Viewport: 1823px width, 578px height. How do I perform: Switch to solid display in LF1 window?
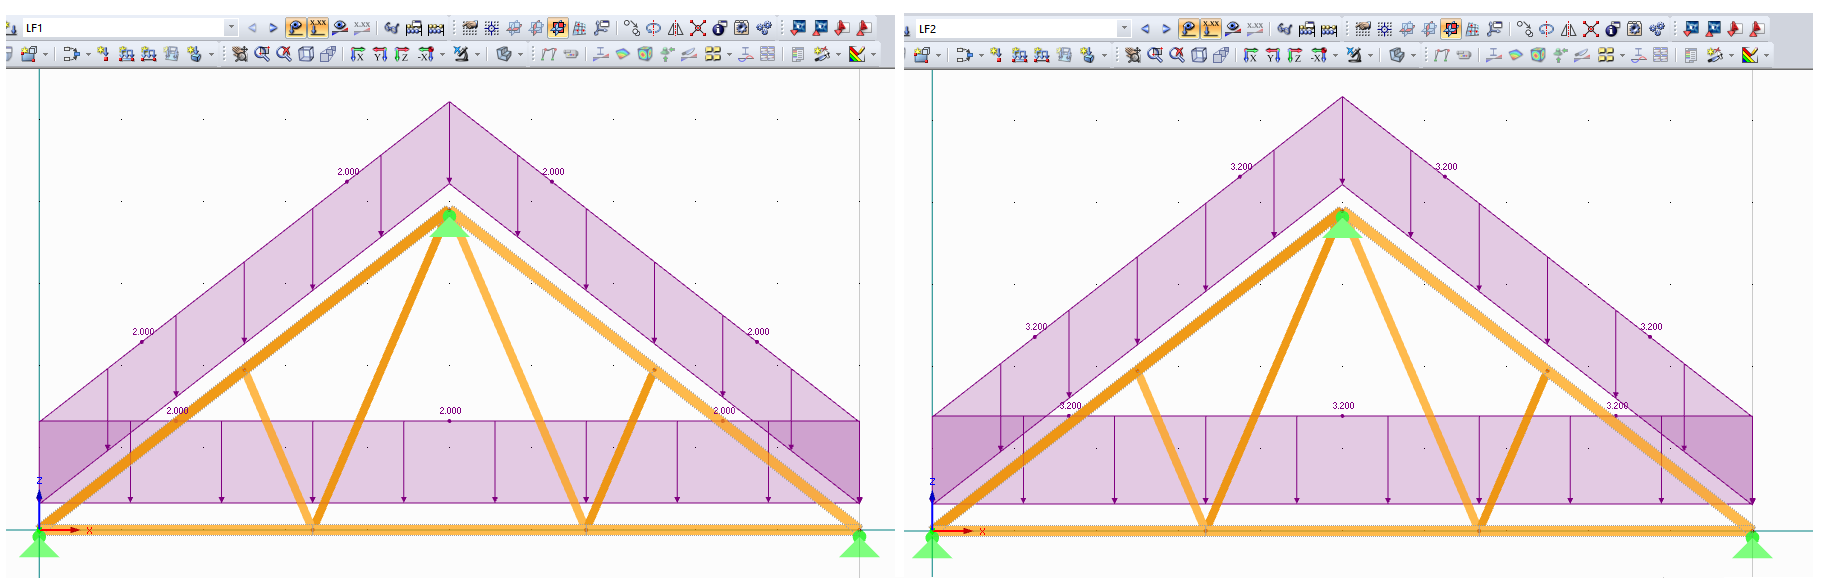(x=327, y=54)
